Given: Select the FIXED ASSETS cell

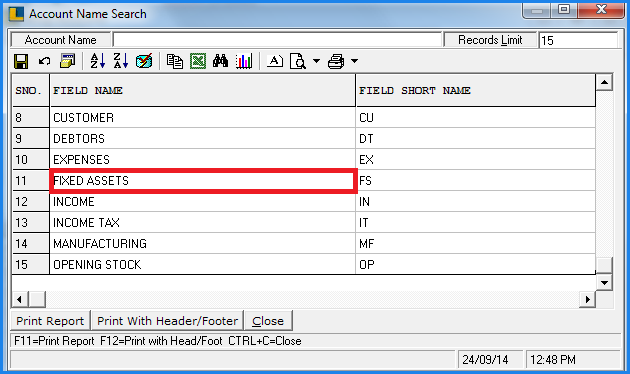Looking at the screenshot, I should [202, 181].
